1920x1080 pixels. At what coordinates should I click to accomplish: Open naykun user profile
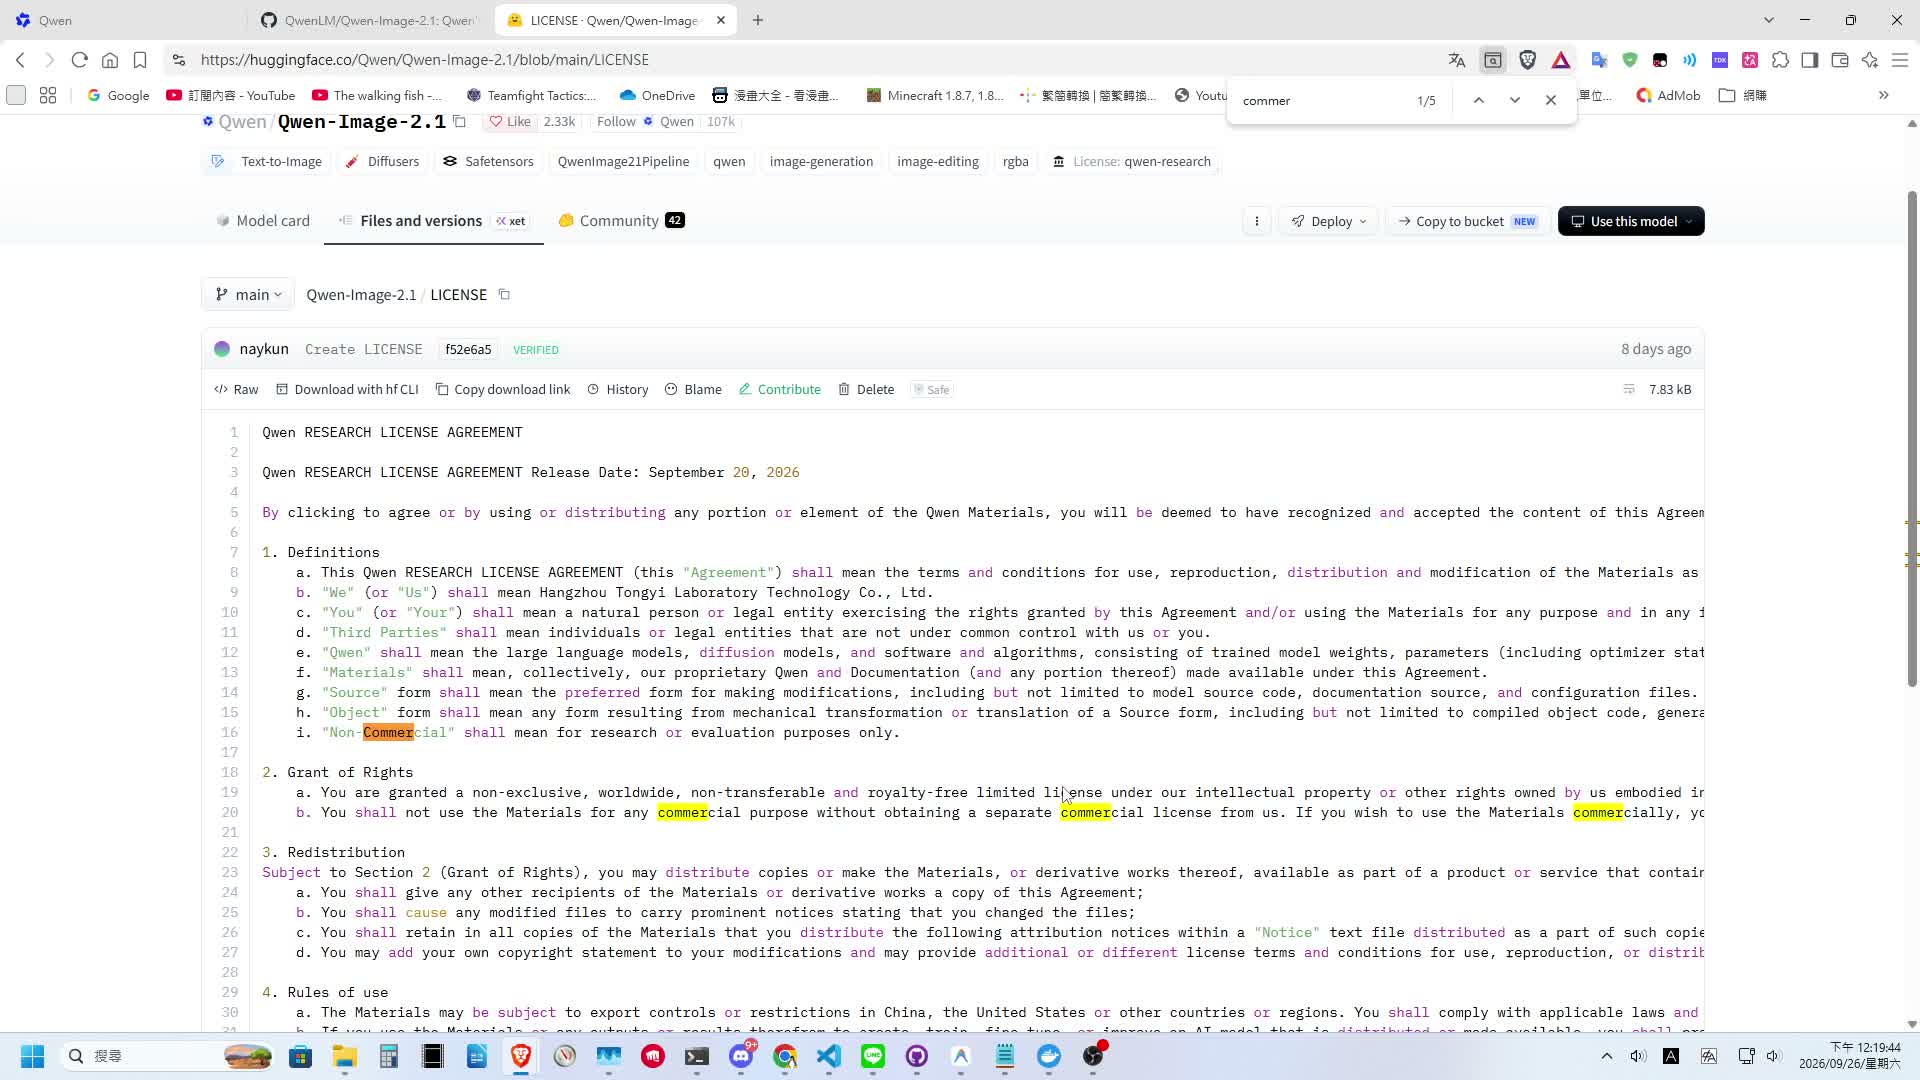tap(264, 349)
